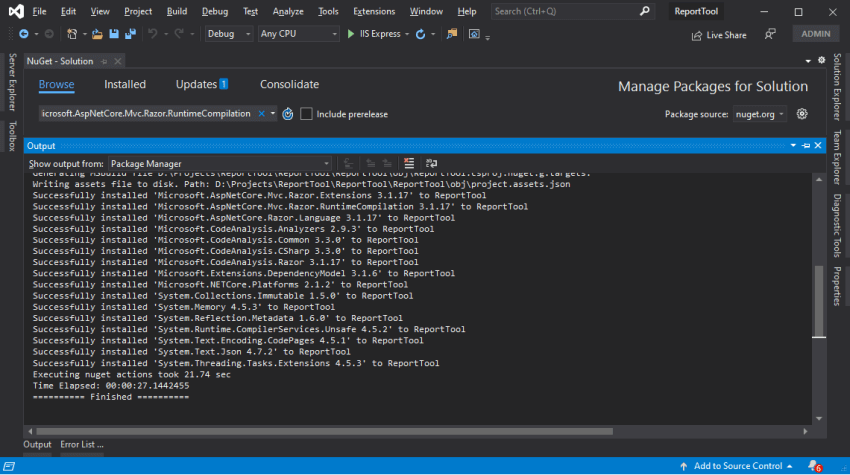Toggle Include prerelease checkbox
Viewport: 850px width, 475px height.
306,114
